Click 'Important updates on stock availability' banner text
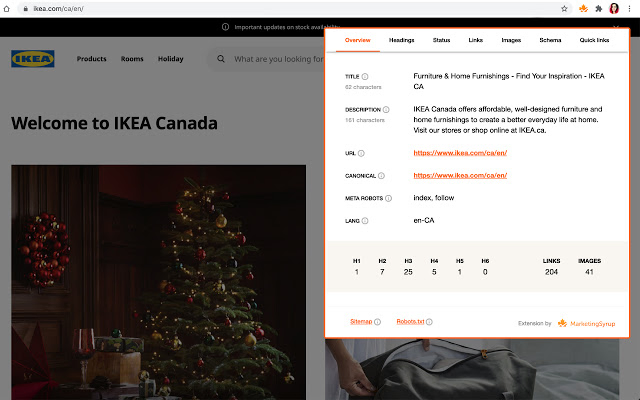The width and height of the screenshot is (640, 400). click(287, 27)
